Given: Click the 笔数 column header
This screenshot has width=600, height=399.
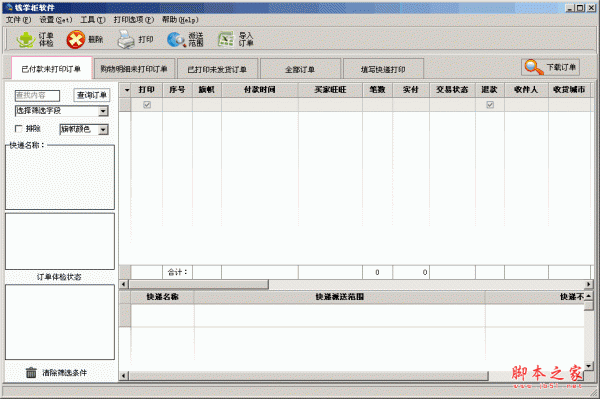Looking at the screenshot, I should (377, 90).
